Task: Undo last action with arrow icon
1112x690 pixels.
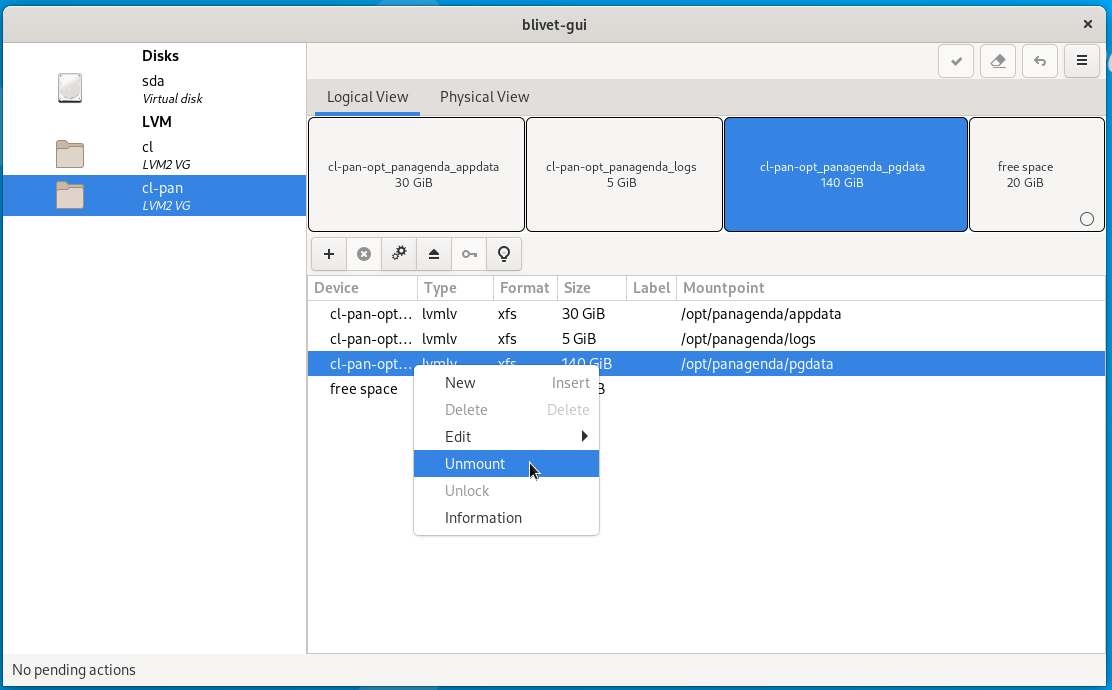Action: coord(1040,61)
